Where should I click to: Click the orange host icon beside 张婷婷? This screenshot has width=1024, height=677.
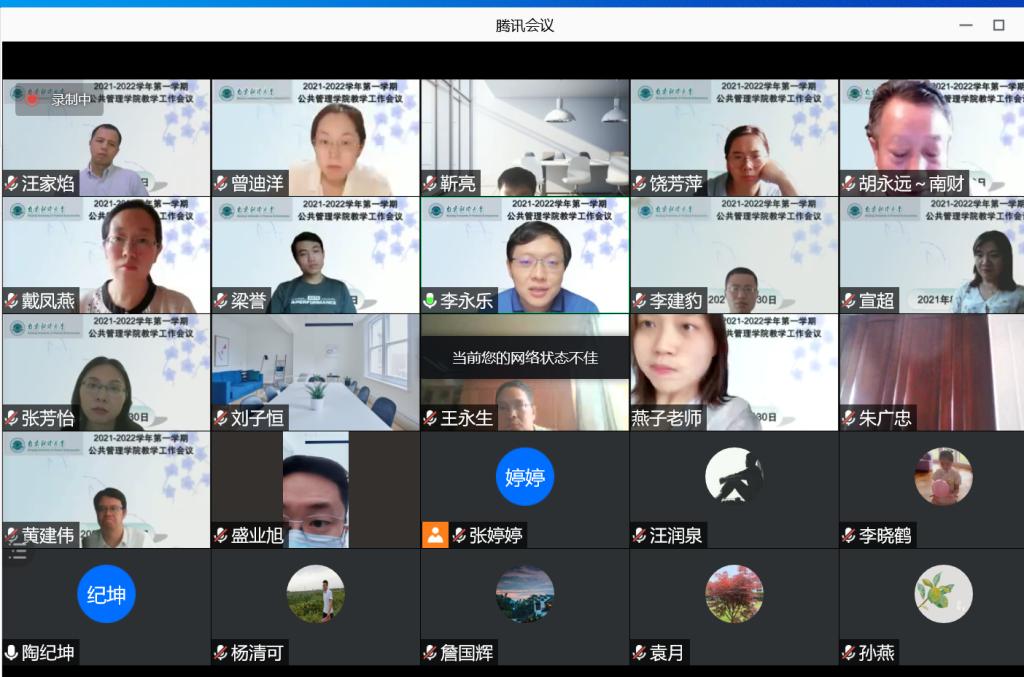435,535
